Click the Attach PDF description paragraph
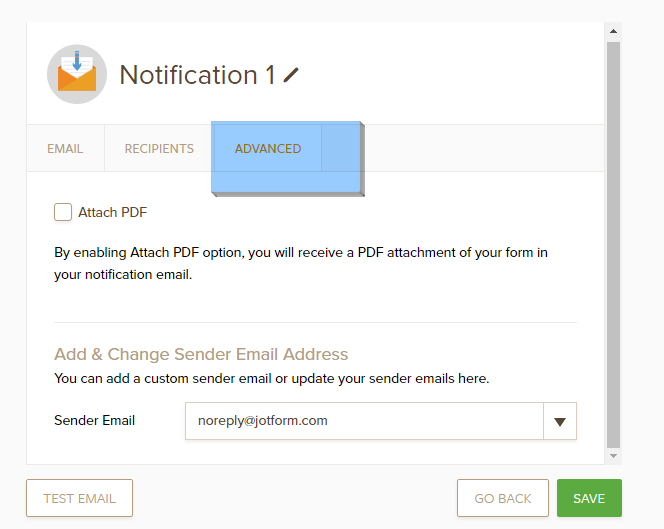The width and height of the screenshot is (664, 529). point(300,263)
